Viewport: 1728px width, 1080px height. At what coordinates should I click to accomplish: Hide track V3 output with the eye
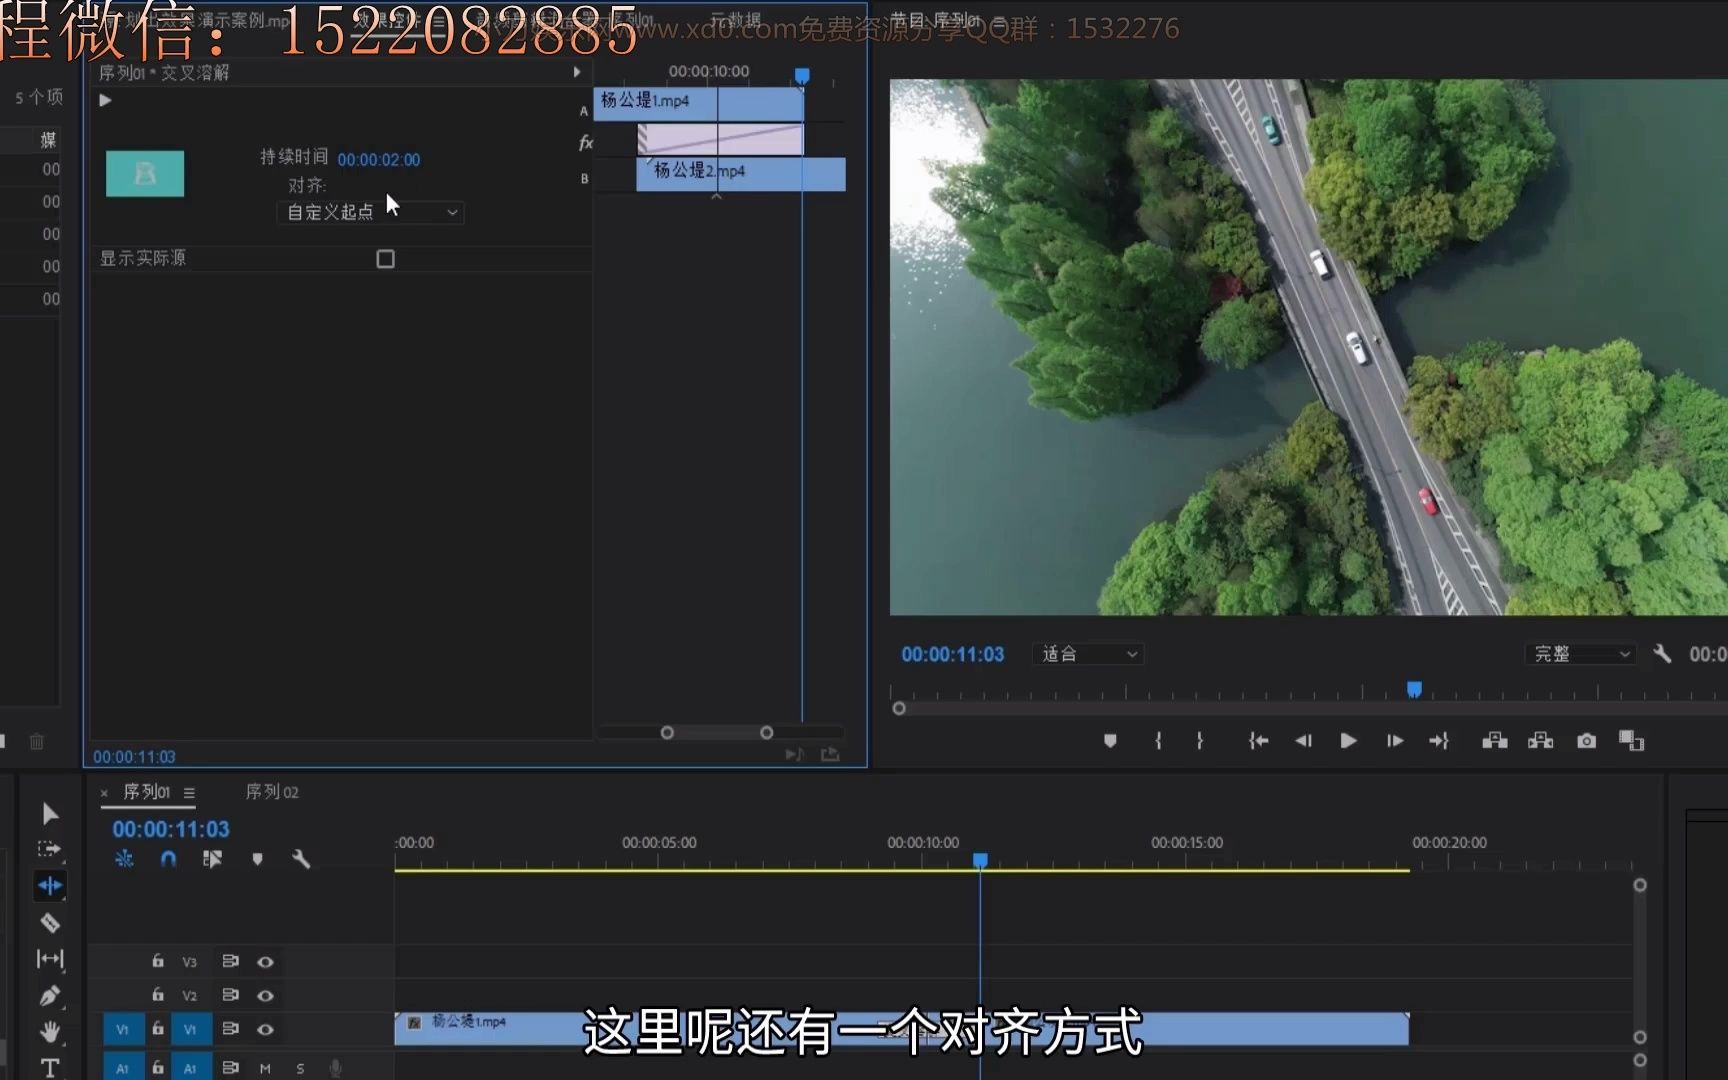tap(265, 962)
